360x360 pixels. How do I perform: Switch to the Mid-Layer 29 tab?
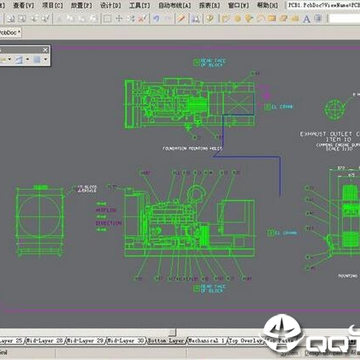(85, 341)
